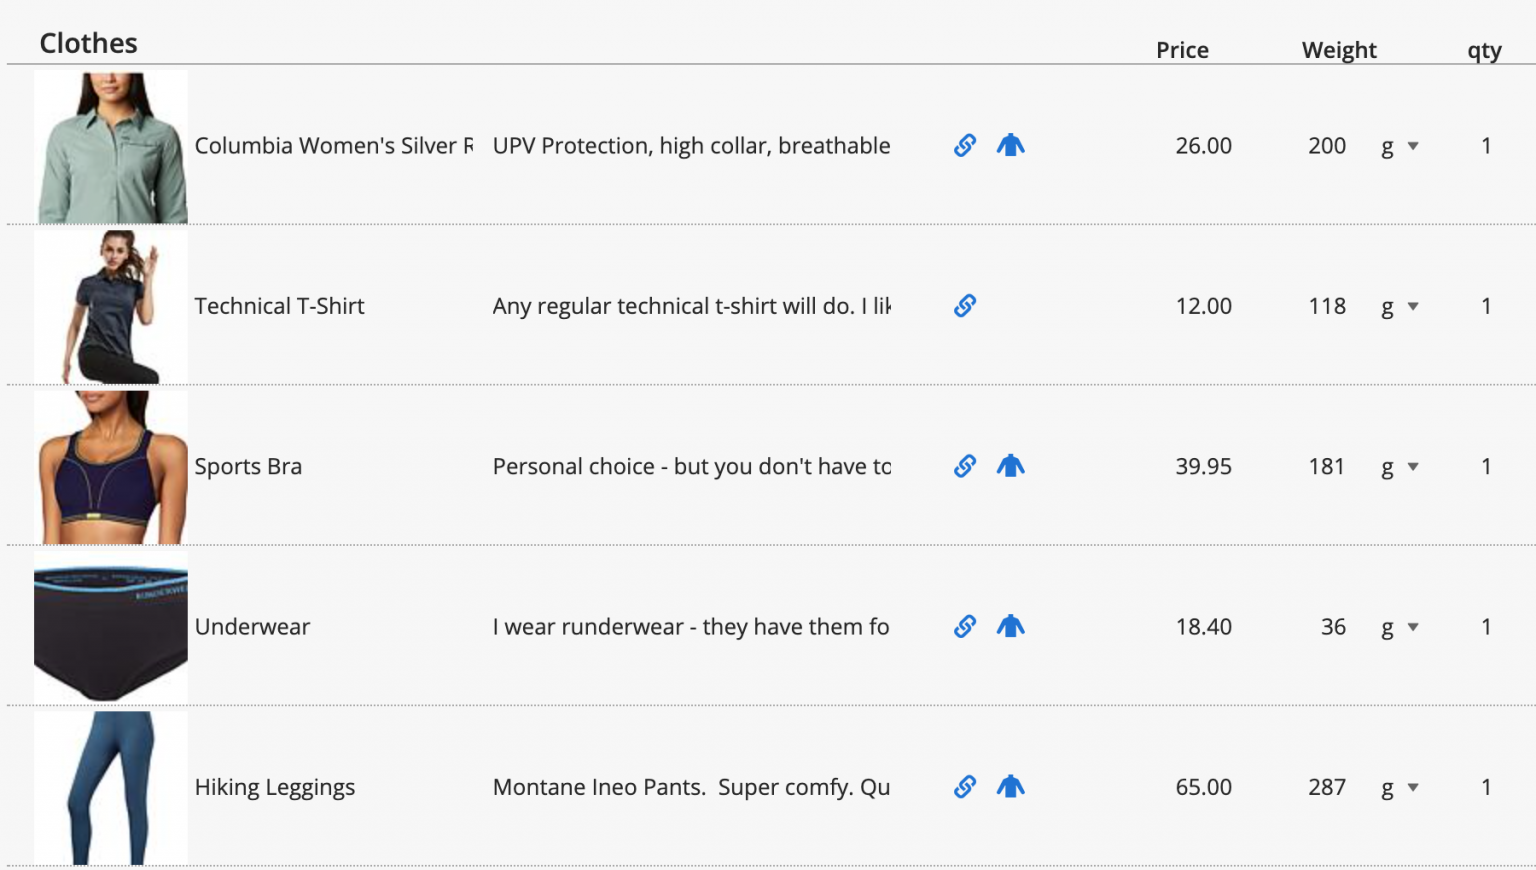Screen dimensions: 1536x870
Task: Open the gram unit dropdown for Technical T-Shirt
Action: point(1400,307)
